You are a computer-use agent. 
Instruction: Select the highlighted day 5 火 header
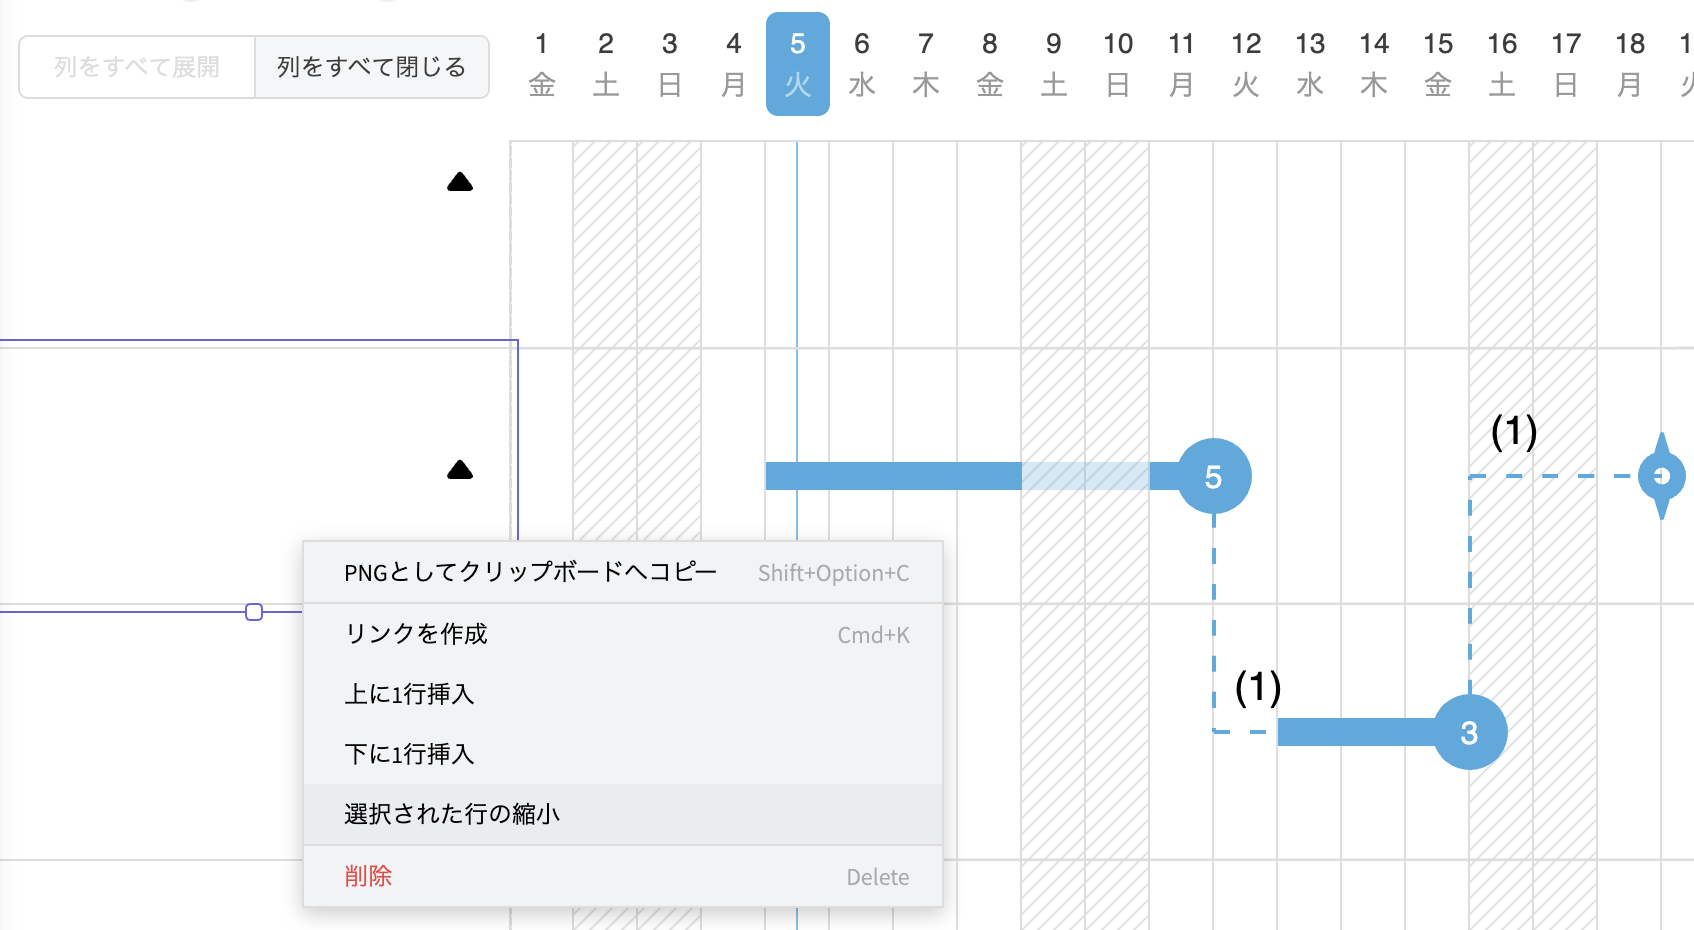click(x=797, y=64)
